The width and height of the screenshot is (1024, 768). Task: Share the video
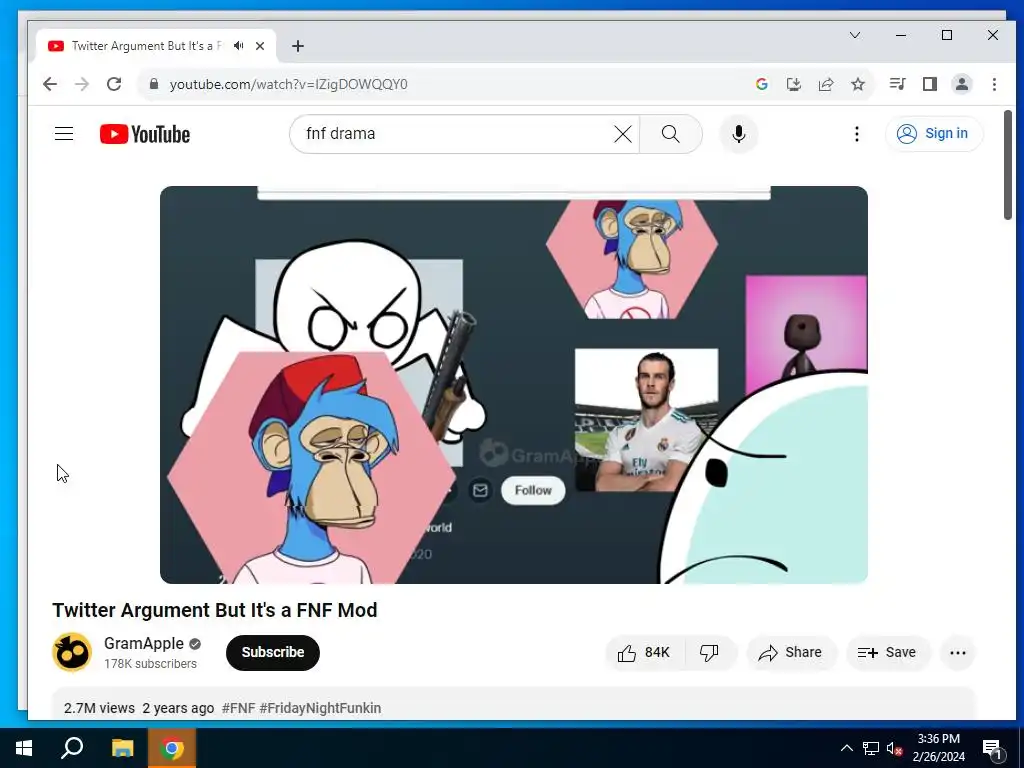[x=791, y=652]
